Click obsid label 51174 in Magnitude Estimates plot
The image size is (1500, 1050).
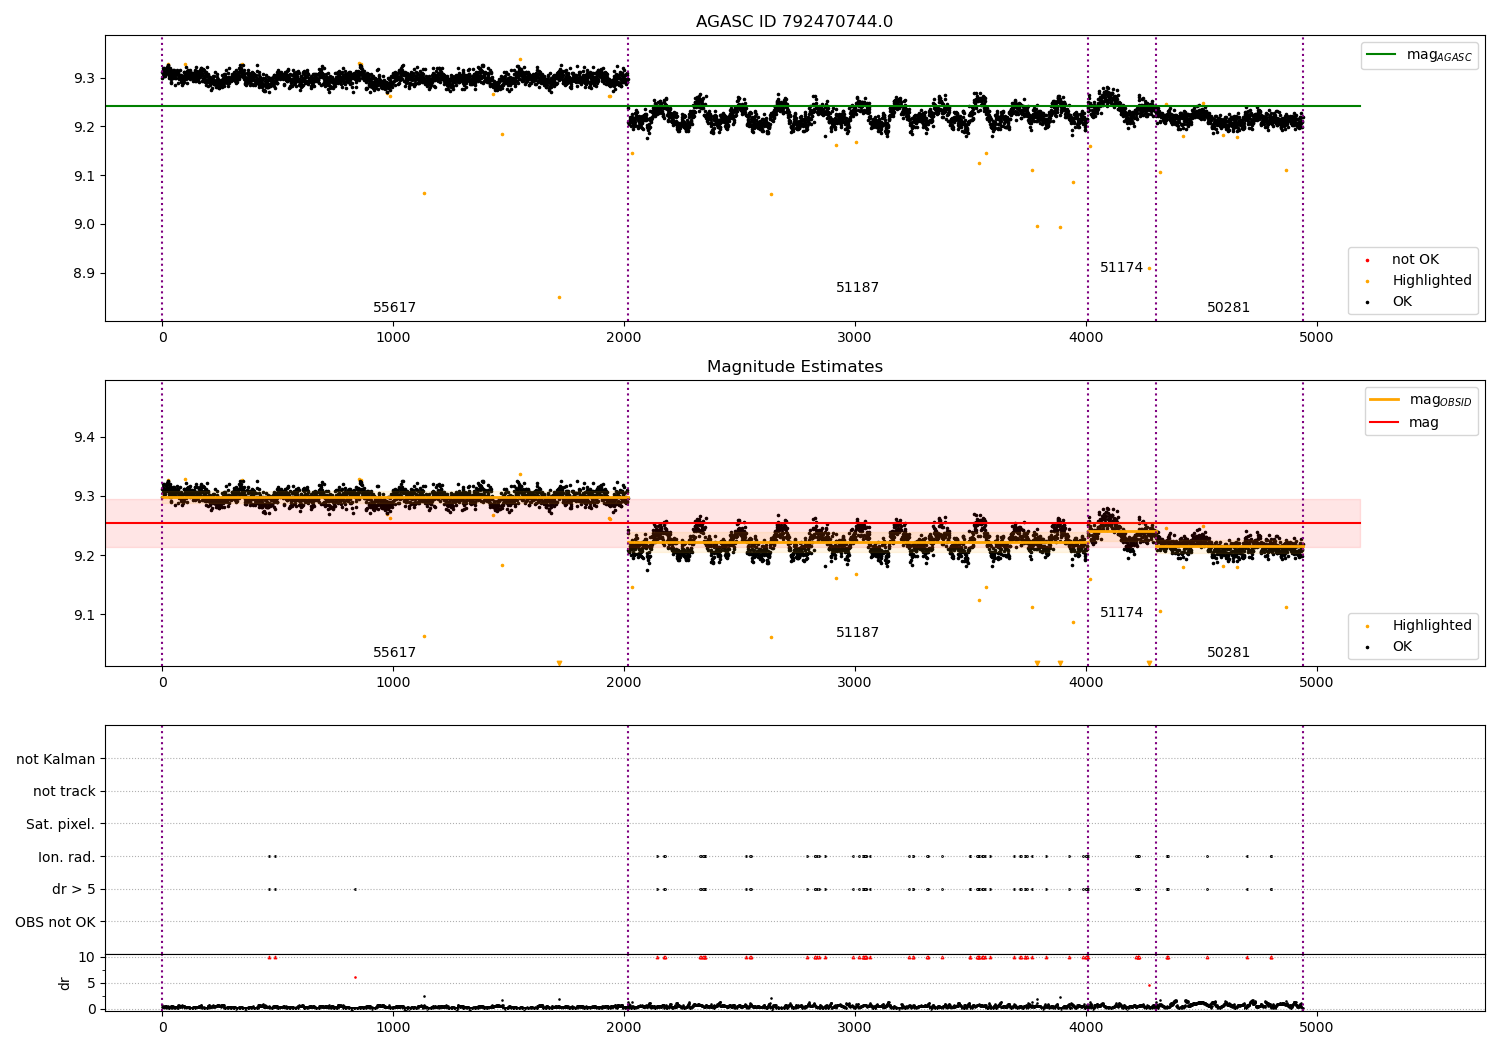[x=1121, y=613]
